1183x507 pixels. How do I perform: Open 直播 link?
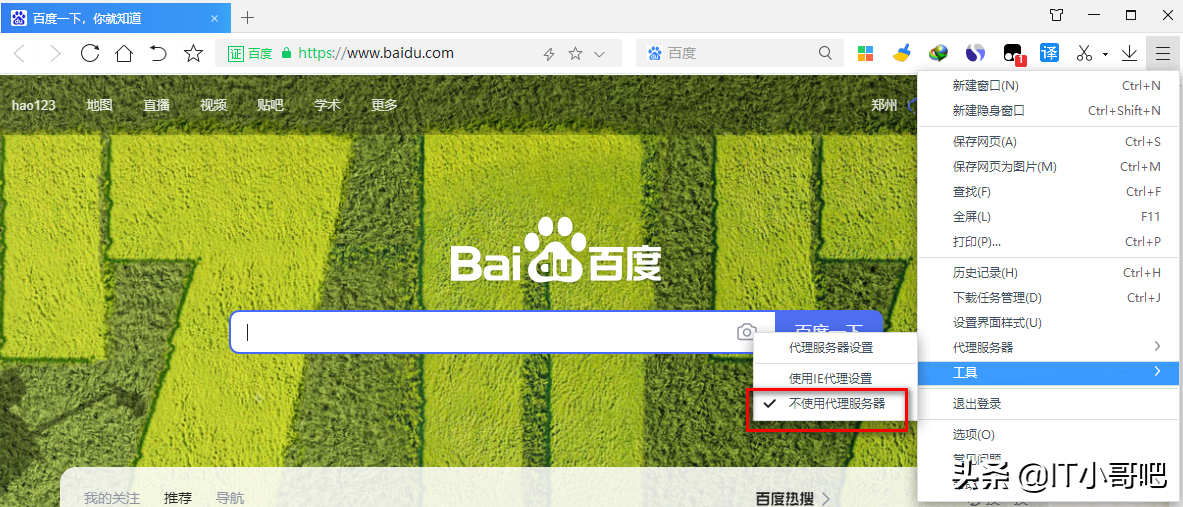tap(156, 105)
